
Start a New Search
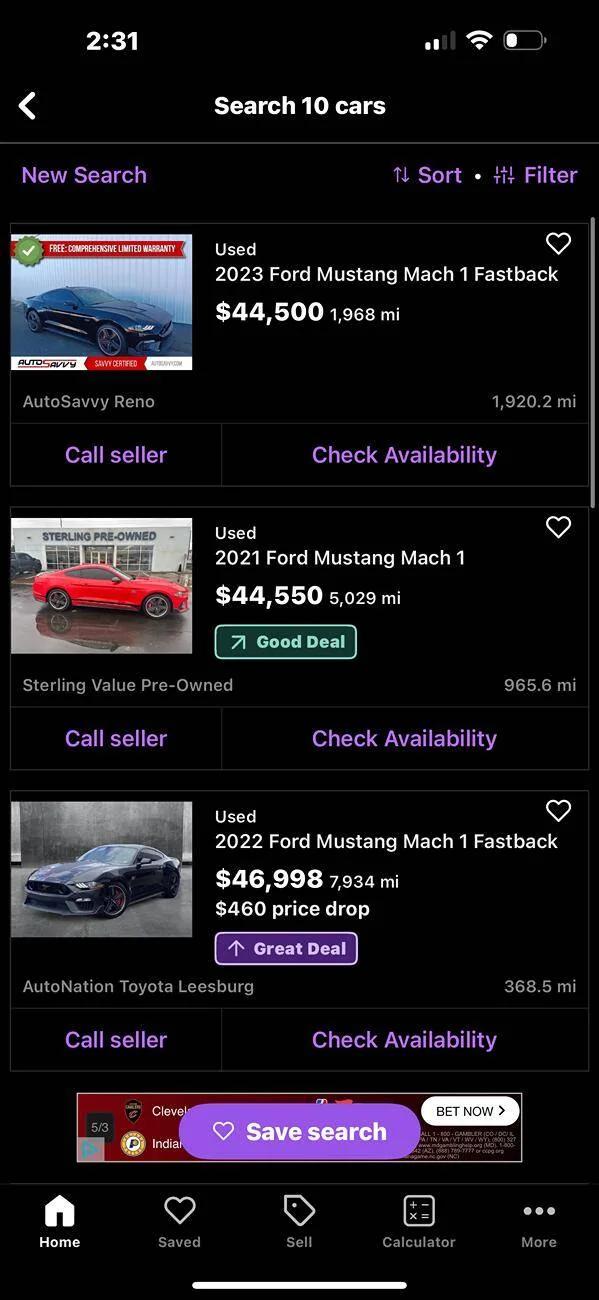pyautogui.click(x=84, y=175)
